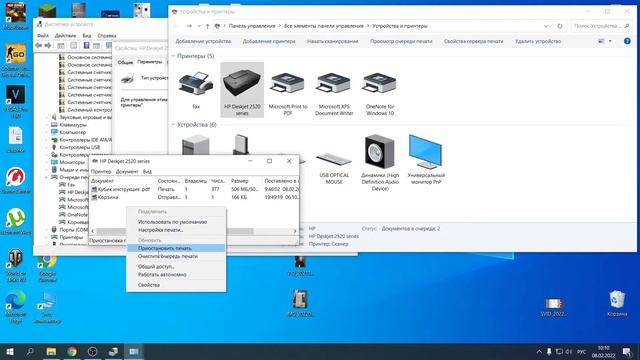Open the notification center in the tray
The height and width of the screenshot is (360, 640).
point(627,351)
